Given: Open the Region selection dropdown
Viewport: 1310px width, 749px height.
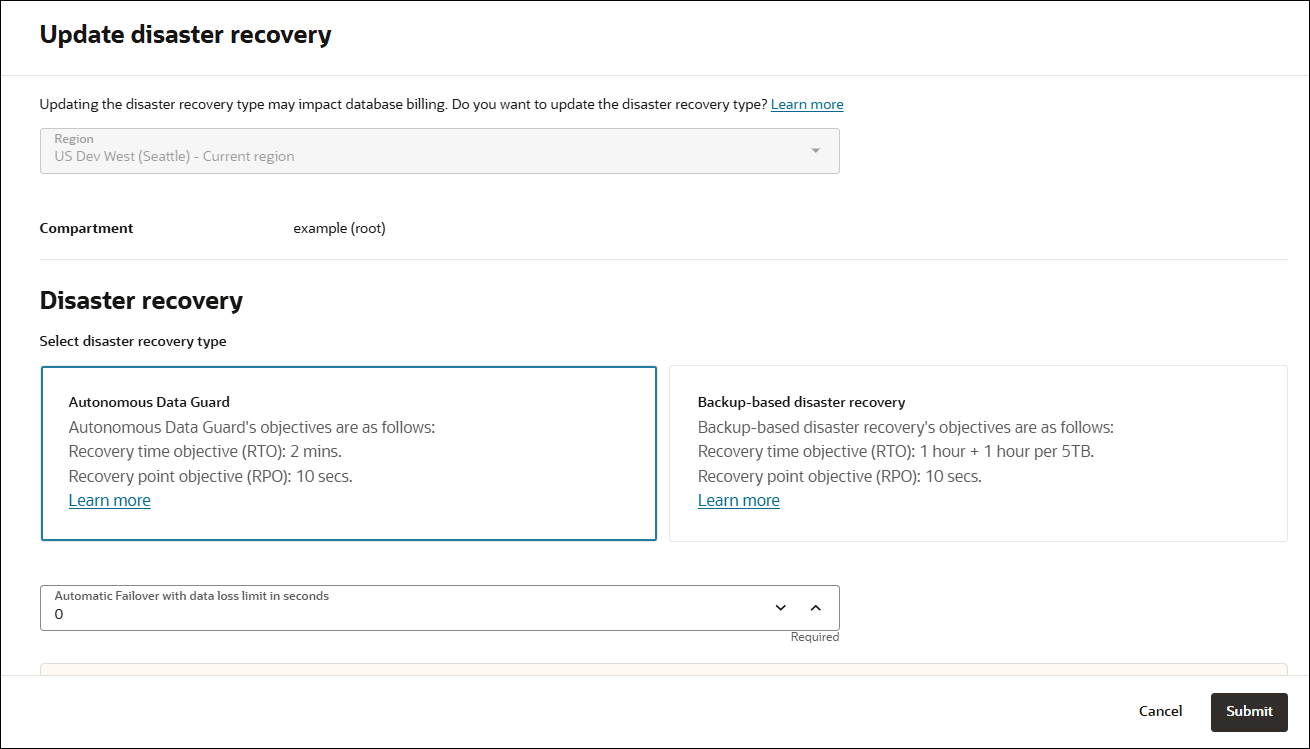Looking at the screenshot, I should click(x=816, y=150).
